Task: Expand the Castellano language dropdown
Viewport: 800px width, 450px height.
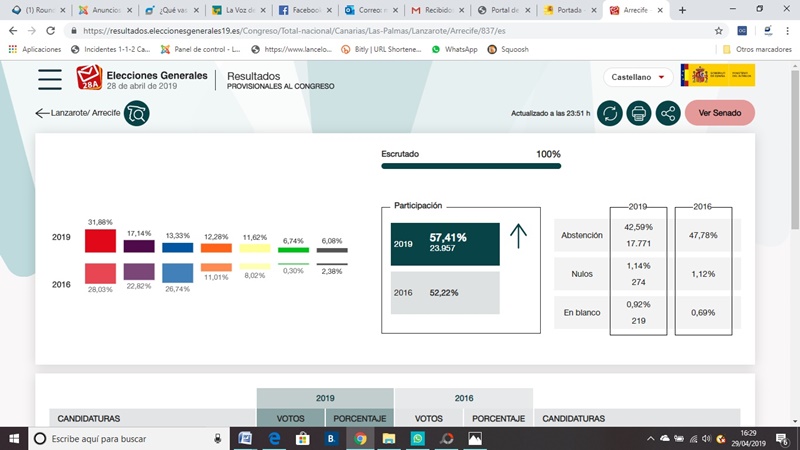Action: (x=636, y=76)
